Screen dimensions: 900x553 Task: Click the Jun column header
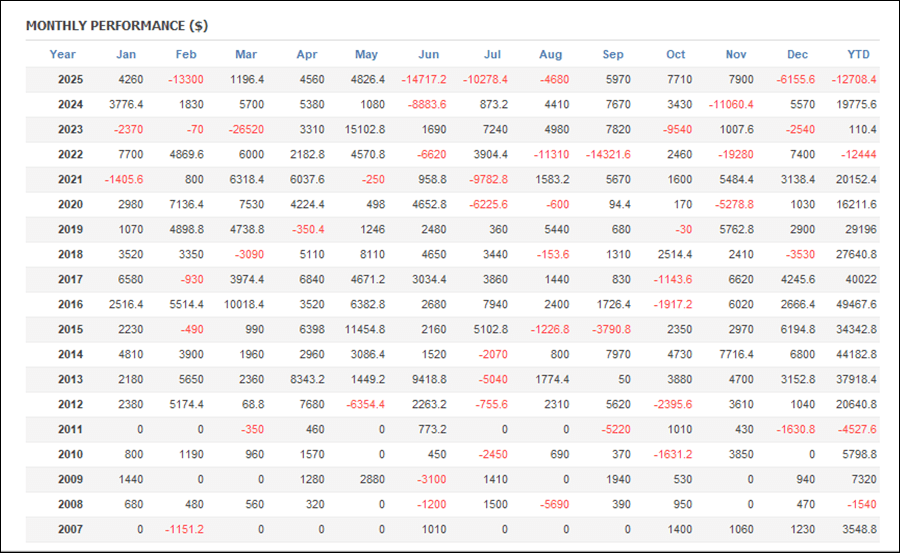click(428, 54)
